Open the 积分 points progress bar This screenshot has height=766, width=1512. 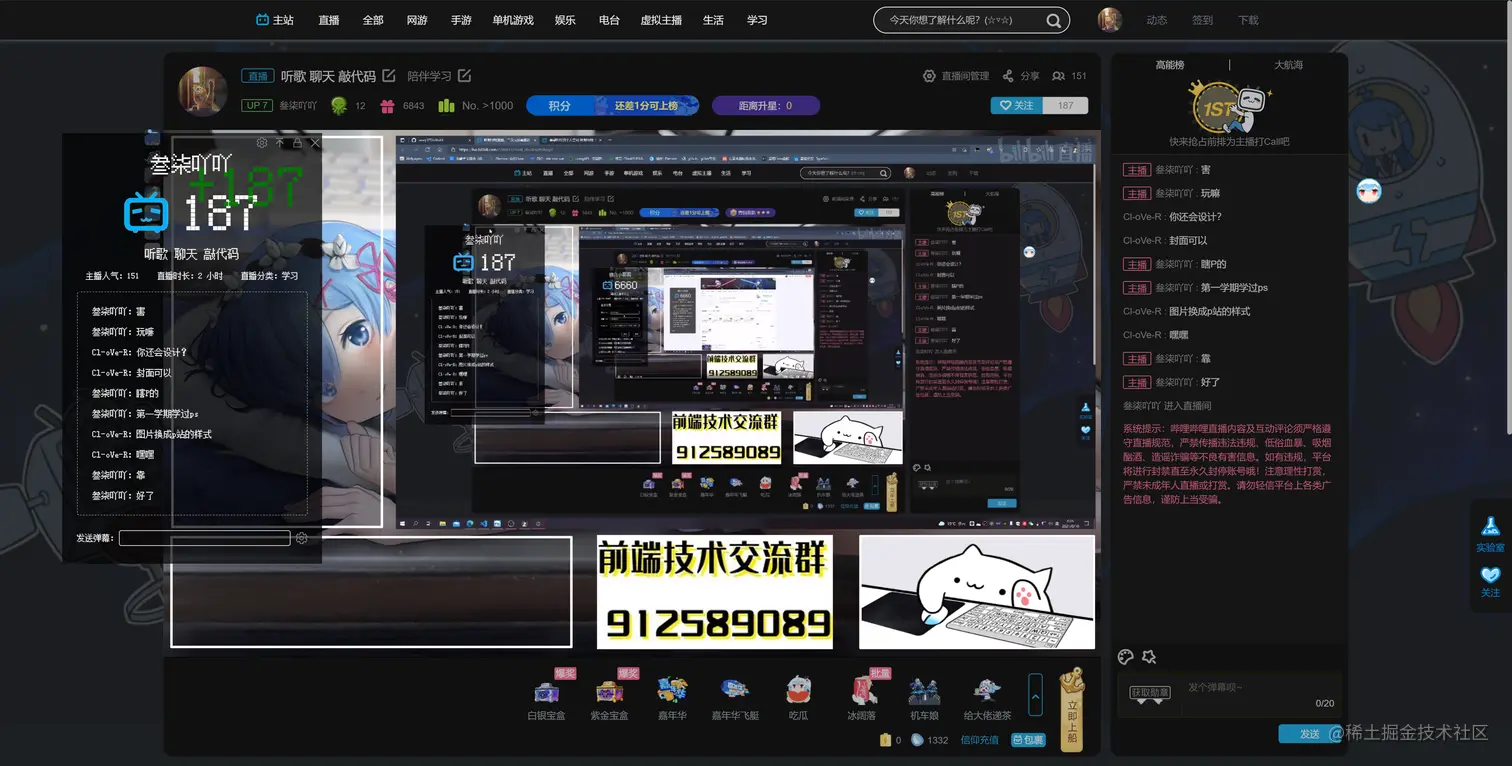[612, 105]
